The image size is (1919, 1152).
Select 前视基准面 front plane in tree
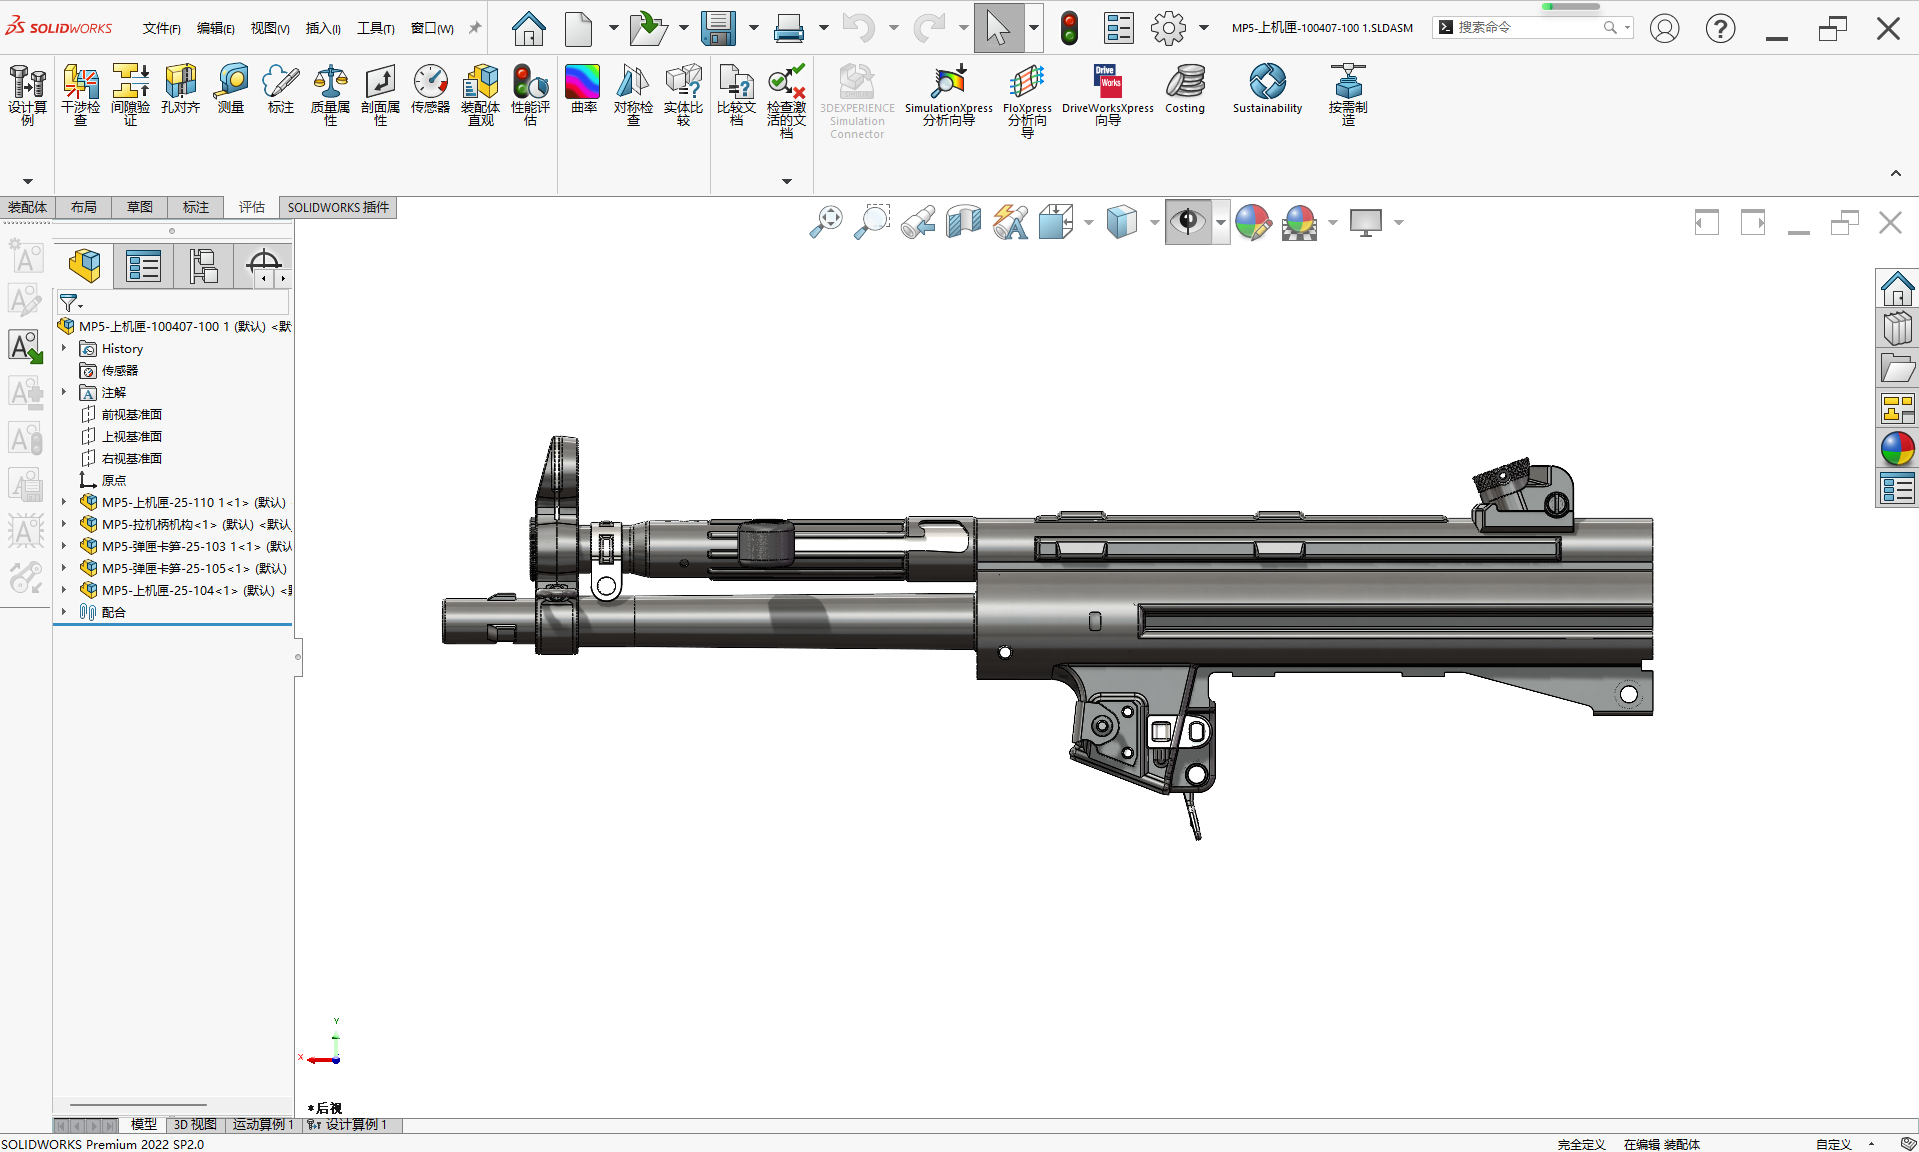131,414
